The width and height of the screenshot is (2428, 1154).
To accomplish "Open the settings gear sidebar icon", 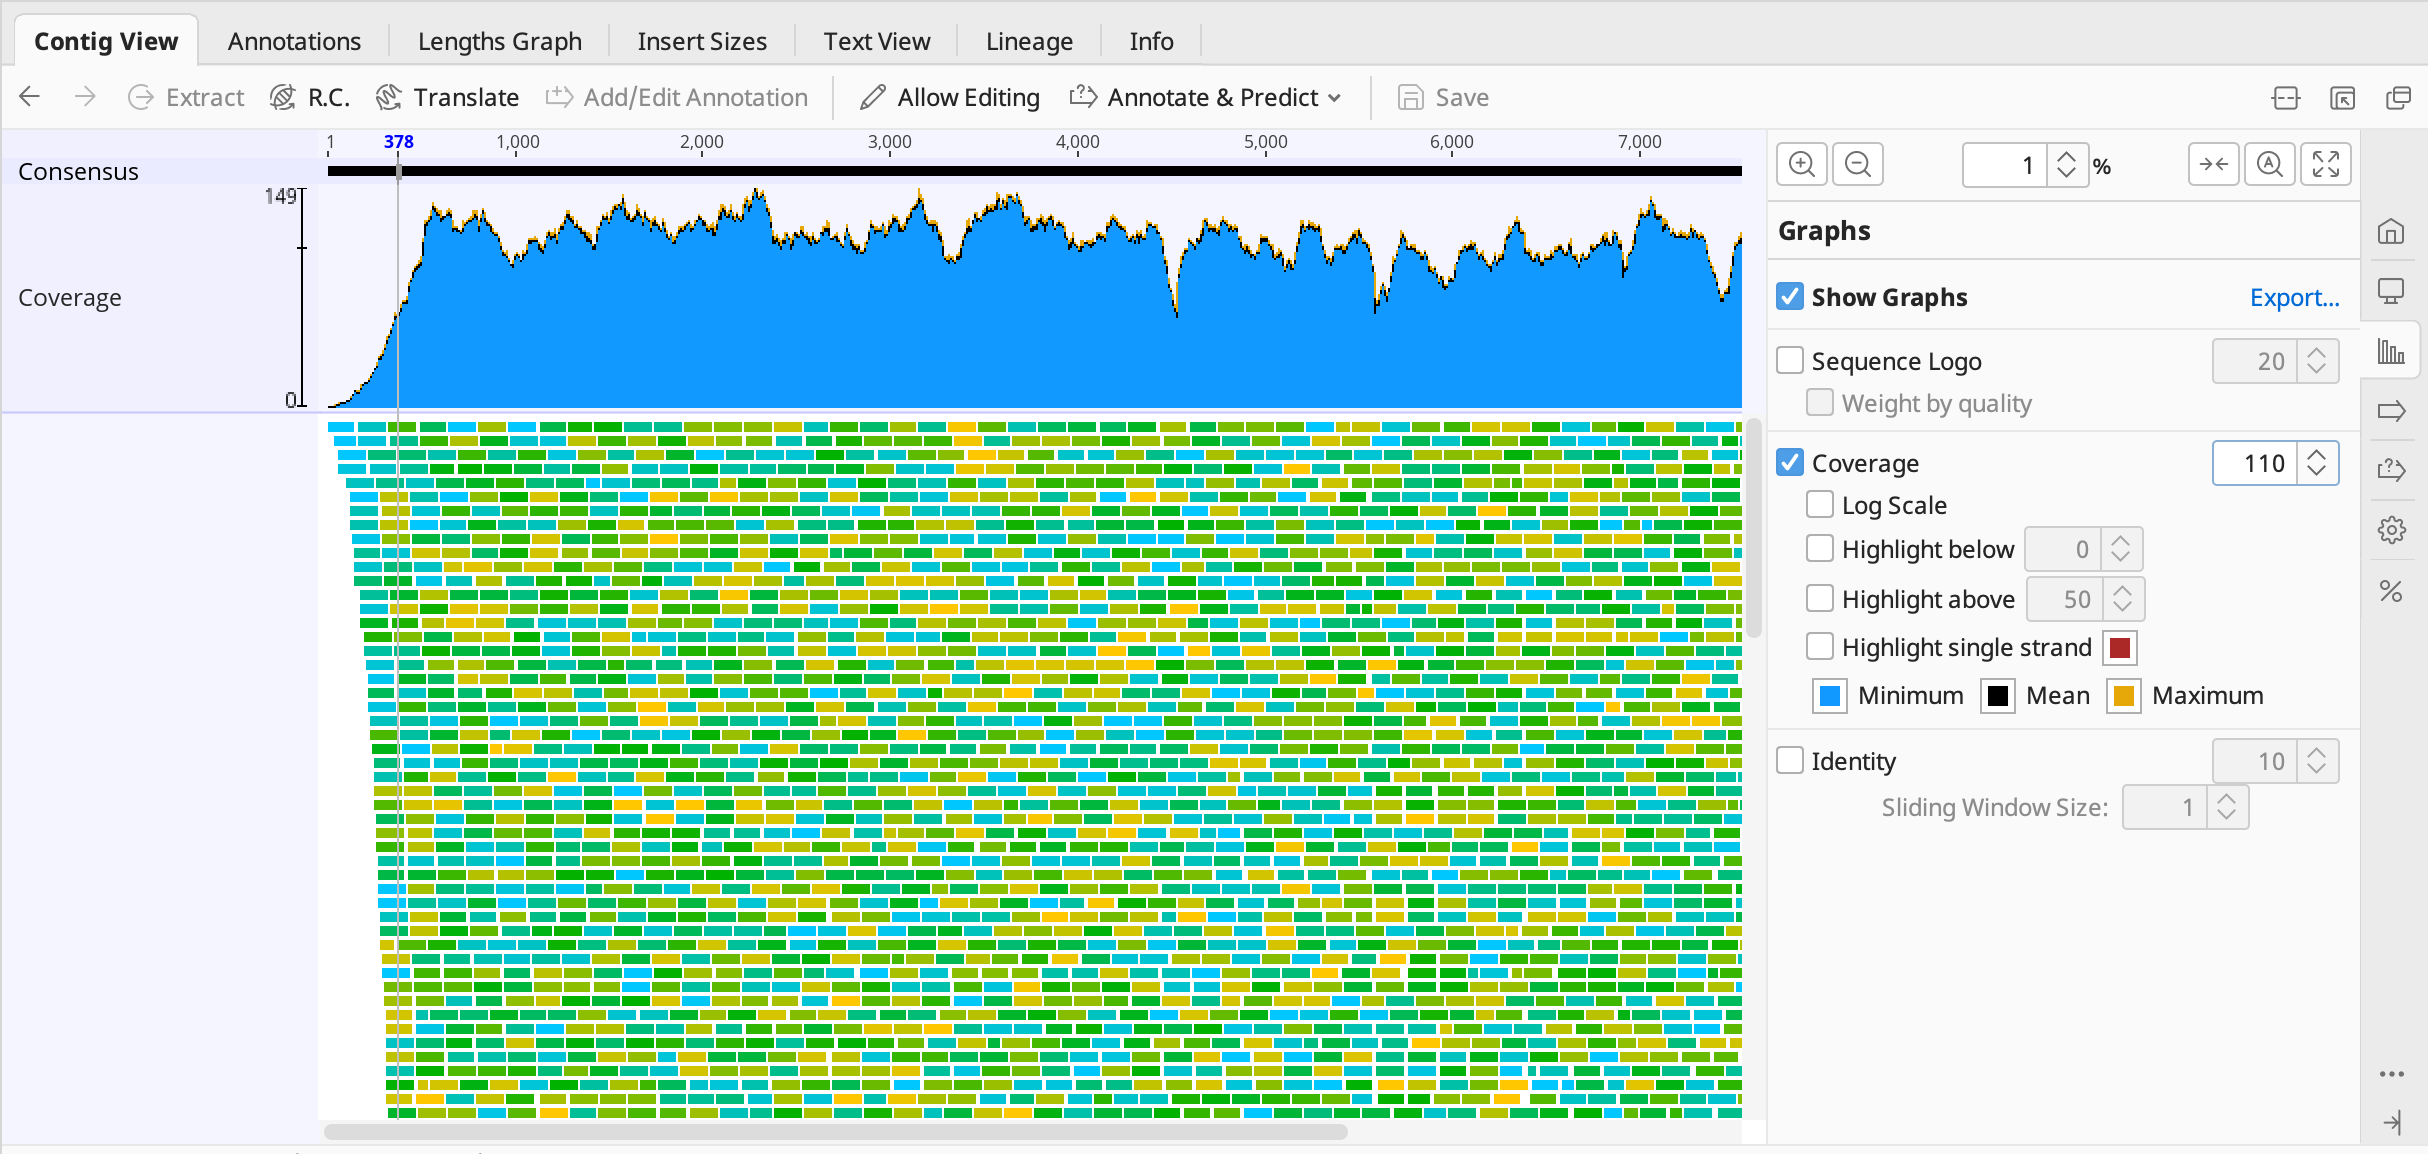I will [x=2391, y=530].
